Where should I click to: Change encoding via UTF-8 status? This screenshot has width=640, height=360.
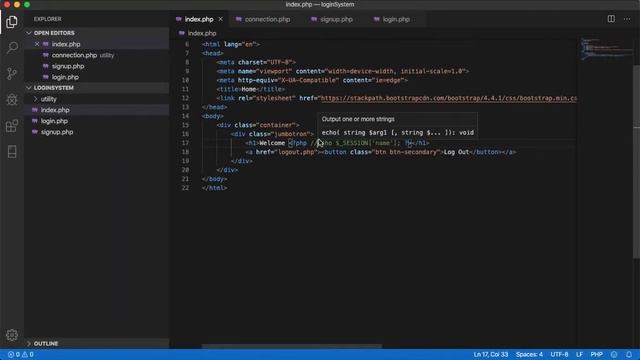point(560,355)
